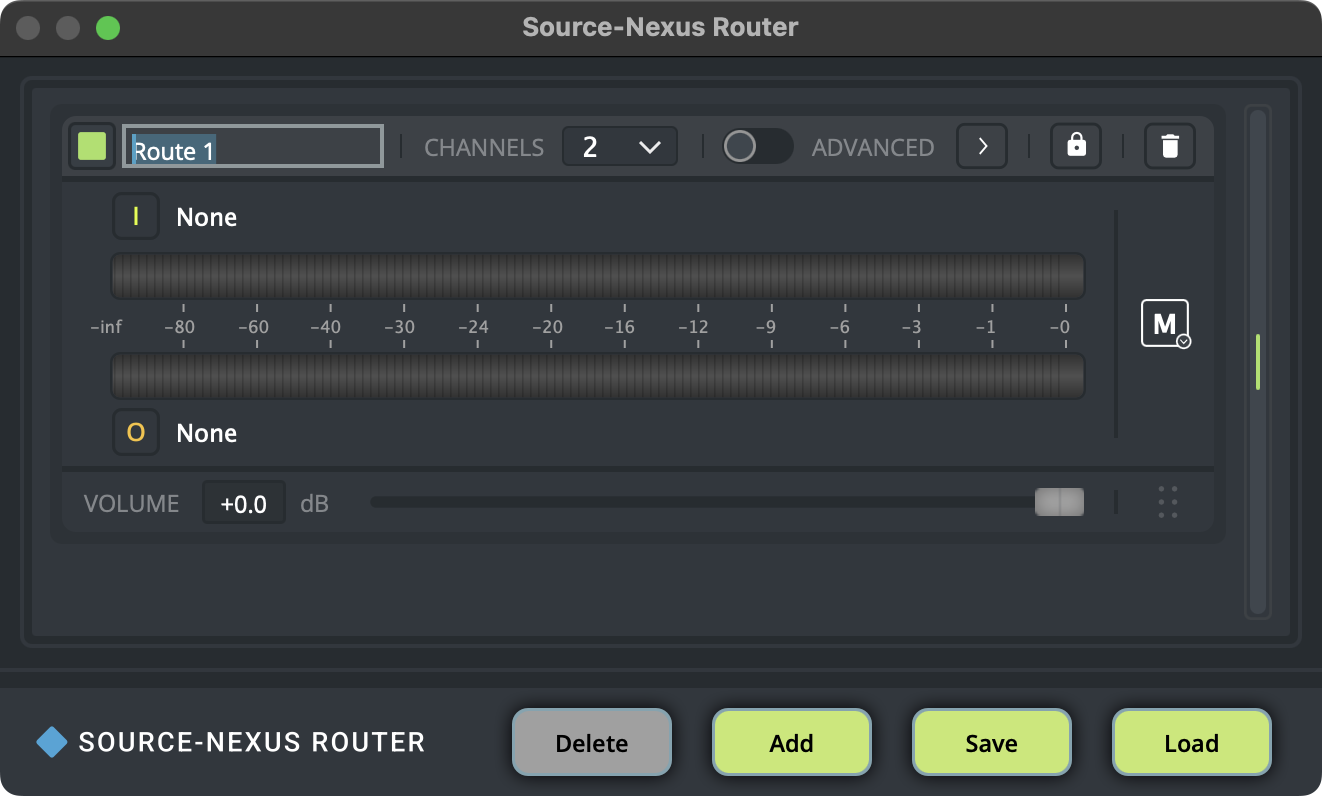Click the -inf meter scale label

coord(106,327)
